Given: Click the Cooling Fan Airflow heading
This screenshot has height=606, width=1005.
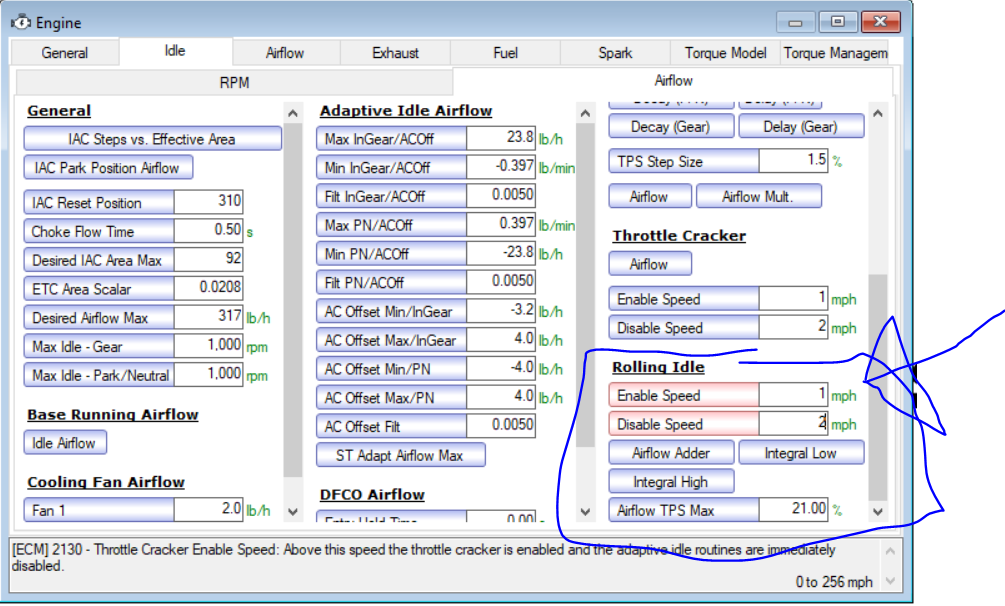Looking at the screenshot, I should pyautogui.click(x=106, y=482).
